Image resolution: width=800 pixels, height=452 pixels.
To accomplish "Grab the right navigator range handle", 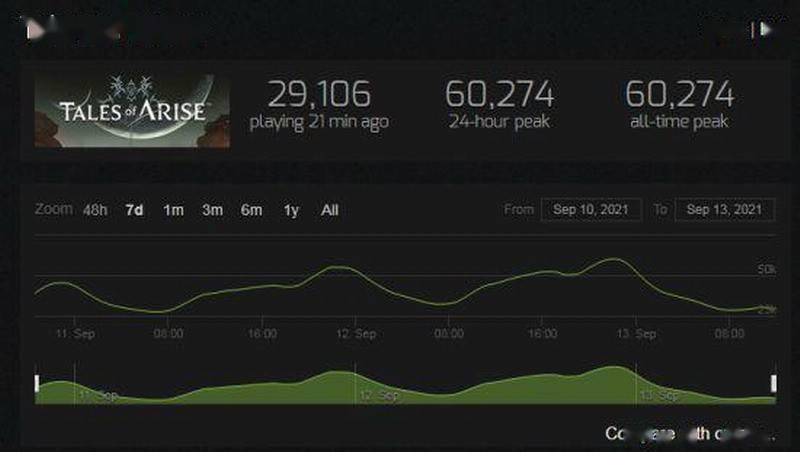I will tap(773, 383).
